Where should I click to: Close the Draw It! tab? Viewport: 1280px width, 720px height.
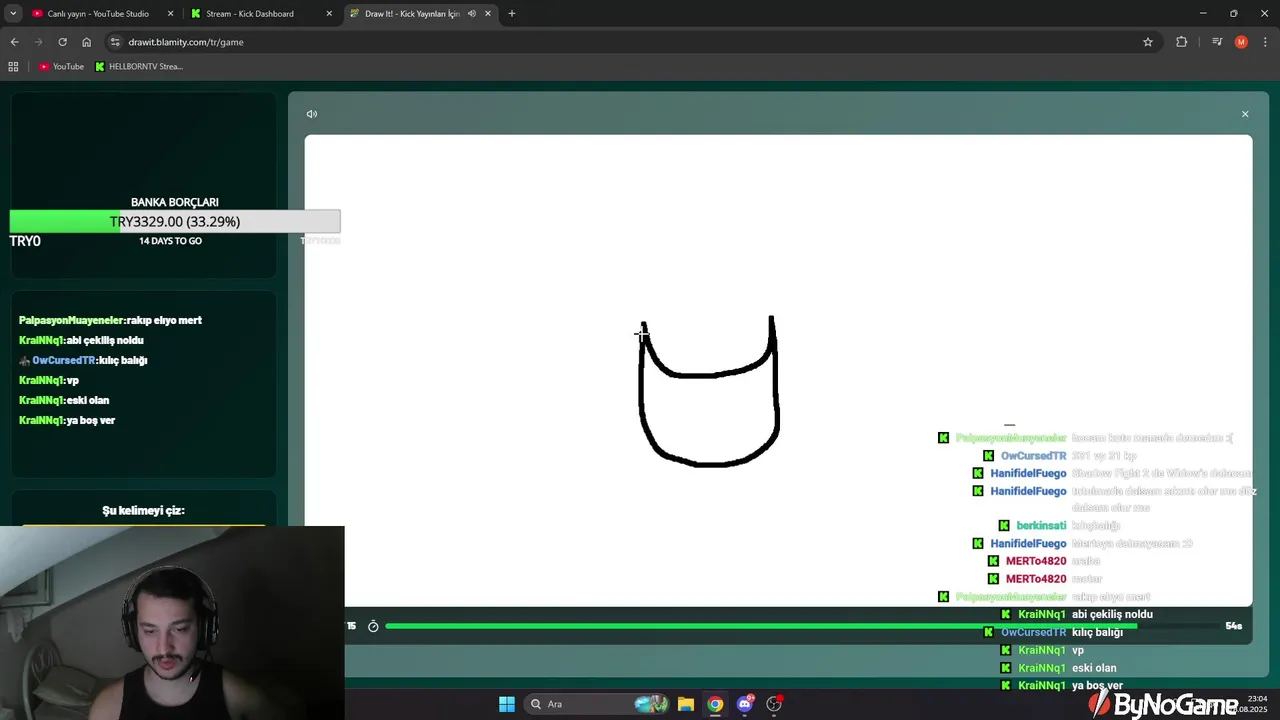click(x=487, y=14)
